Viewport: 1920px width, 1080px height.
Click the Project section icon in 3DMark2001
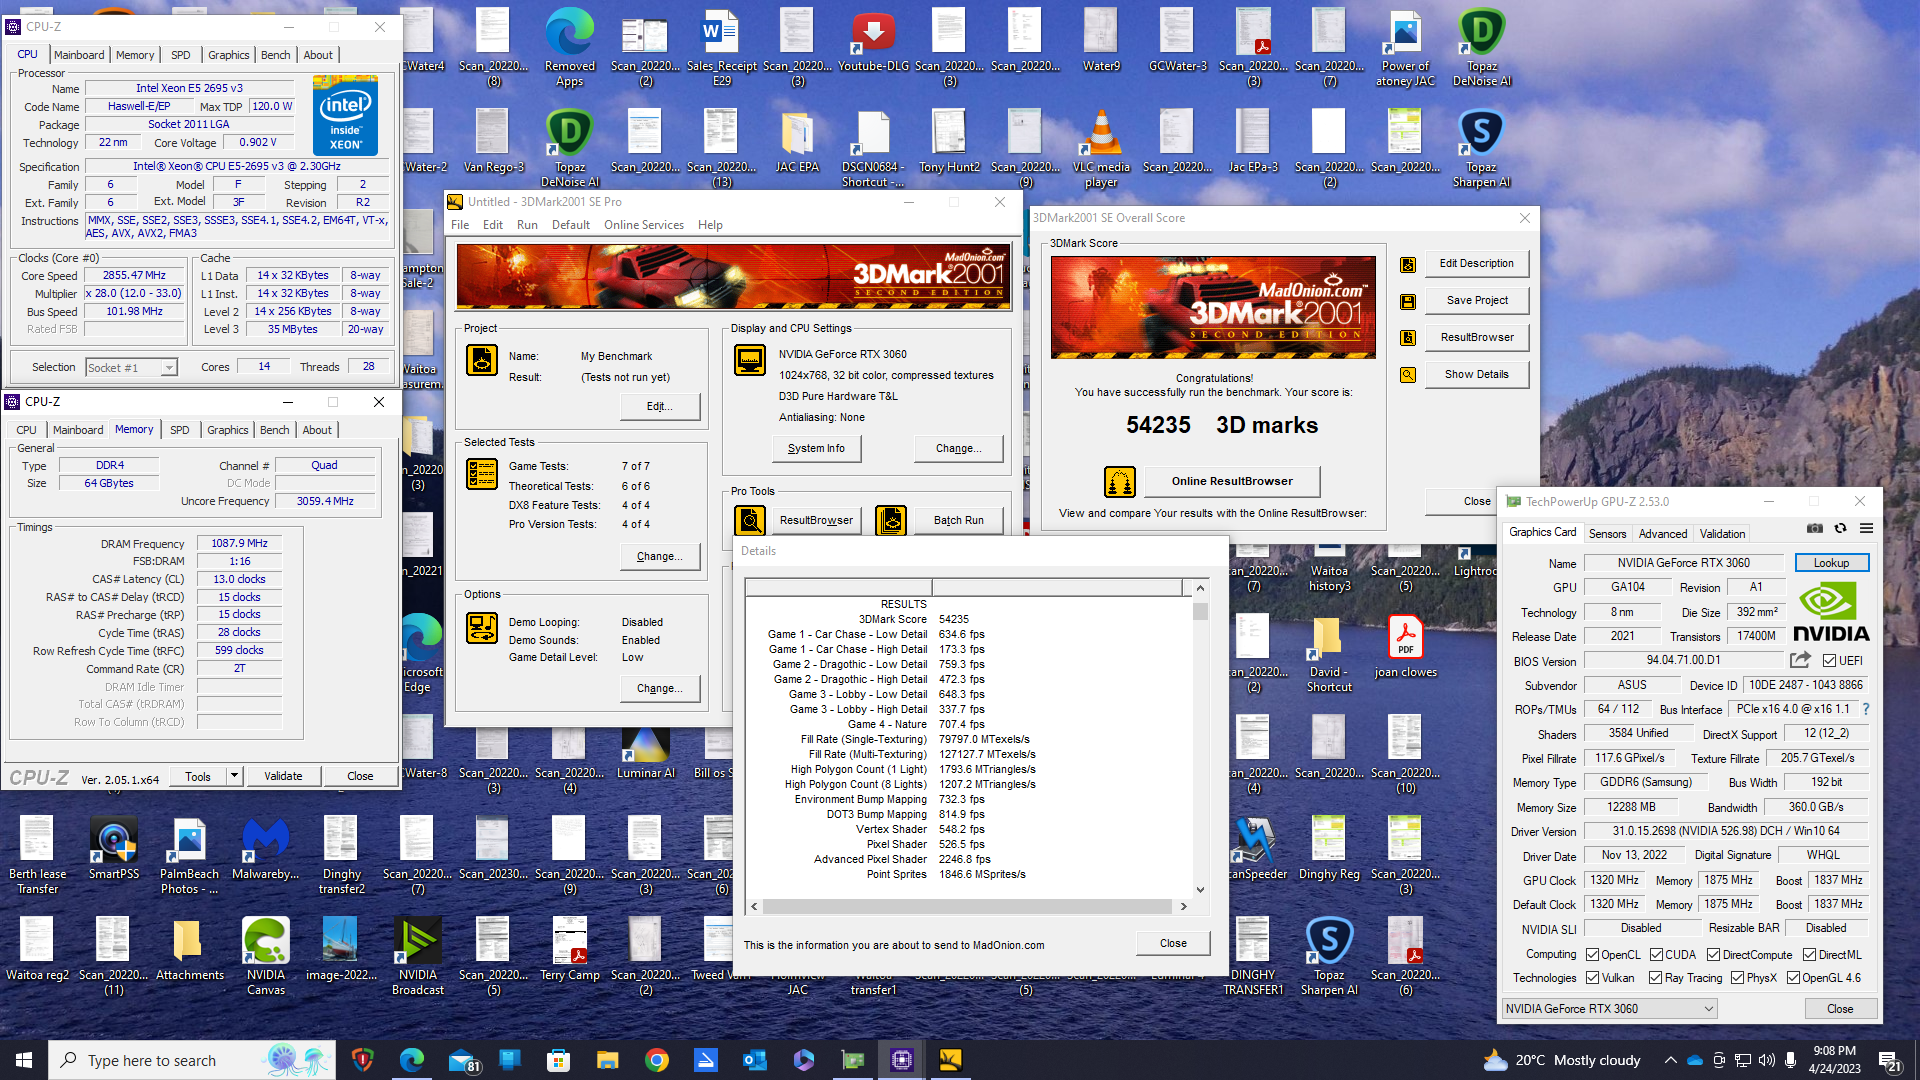482,360
